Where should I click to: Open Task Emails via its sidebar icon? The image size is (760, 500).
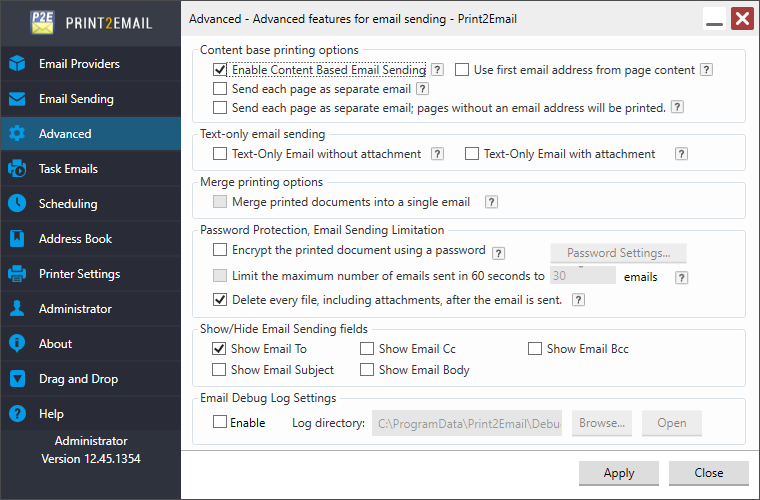pyautogui.click(x=17, y=169)
